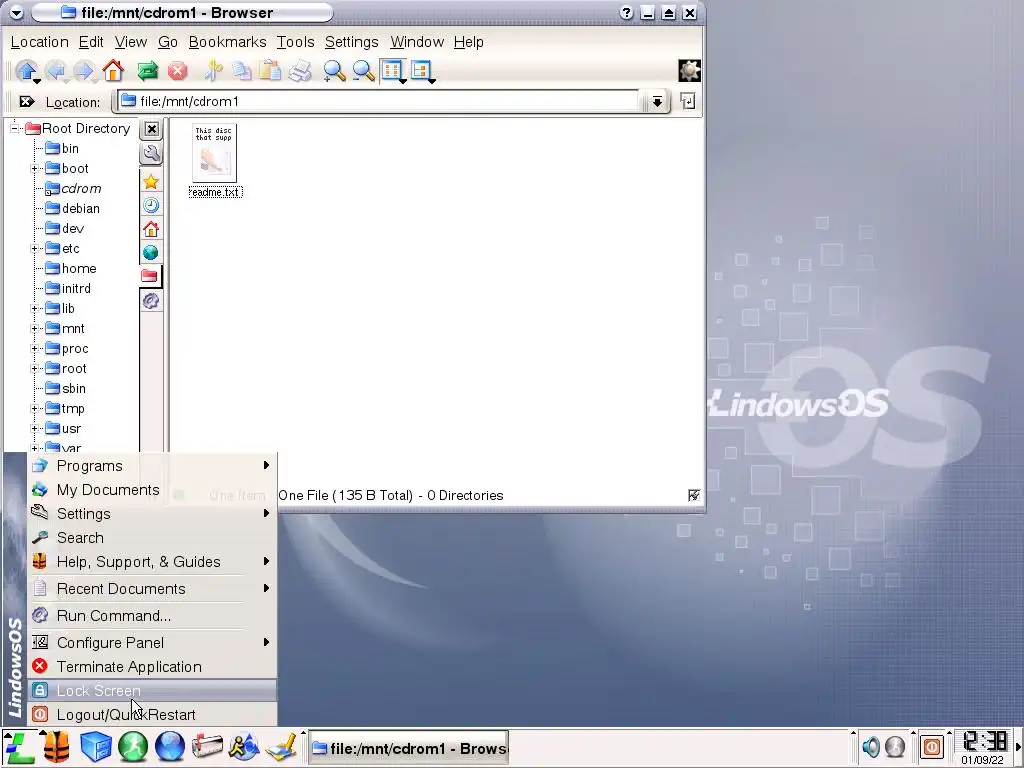This screenshot has width=1024, height=768.
Task: Click the L launch button on panel
Action: [x=20, y=748]
